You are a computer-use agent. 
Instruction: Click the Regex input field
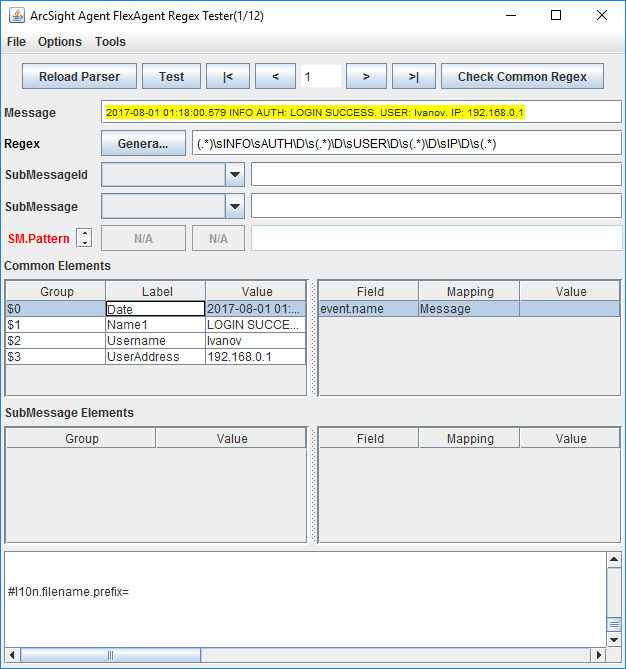tap(407, 143)
